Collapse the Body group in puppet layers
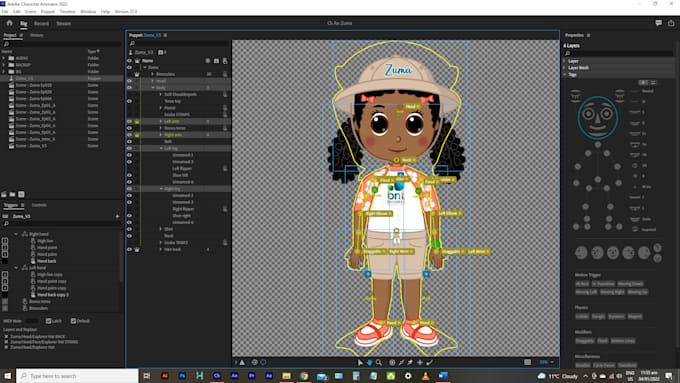 [153, 88]
